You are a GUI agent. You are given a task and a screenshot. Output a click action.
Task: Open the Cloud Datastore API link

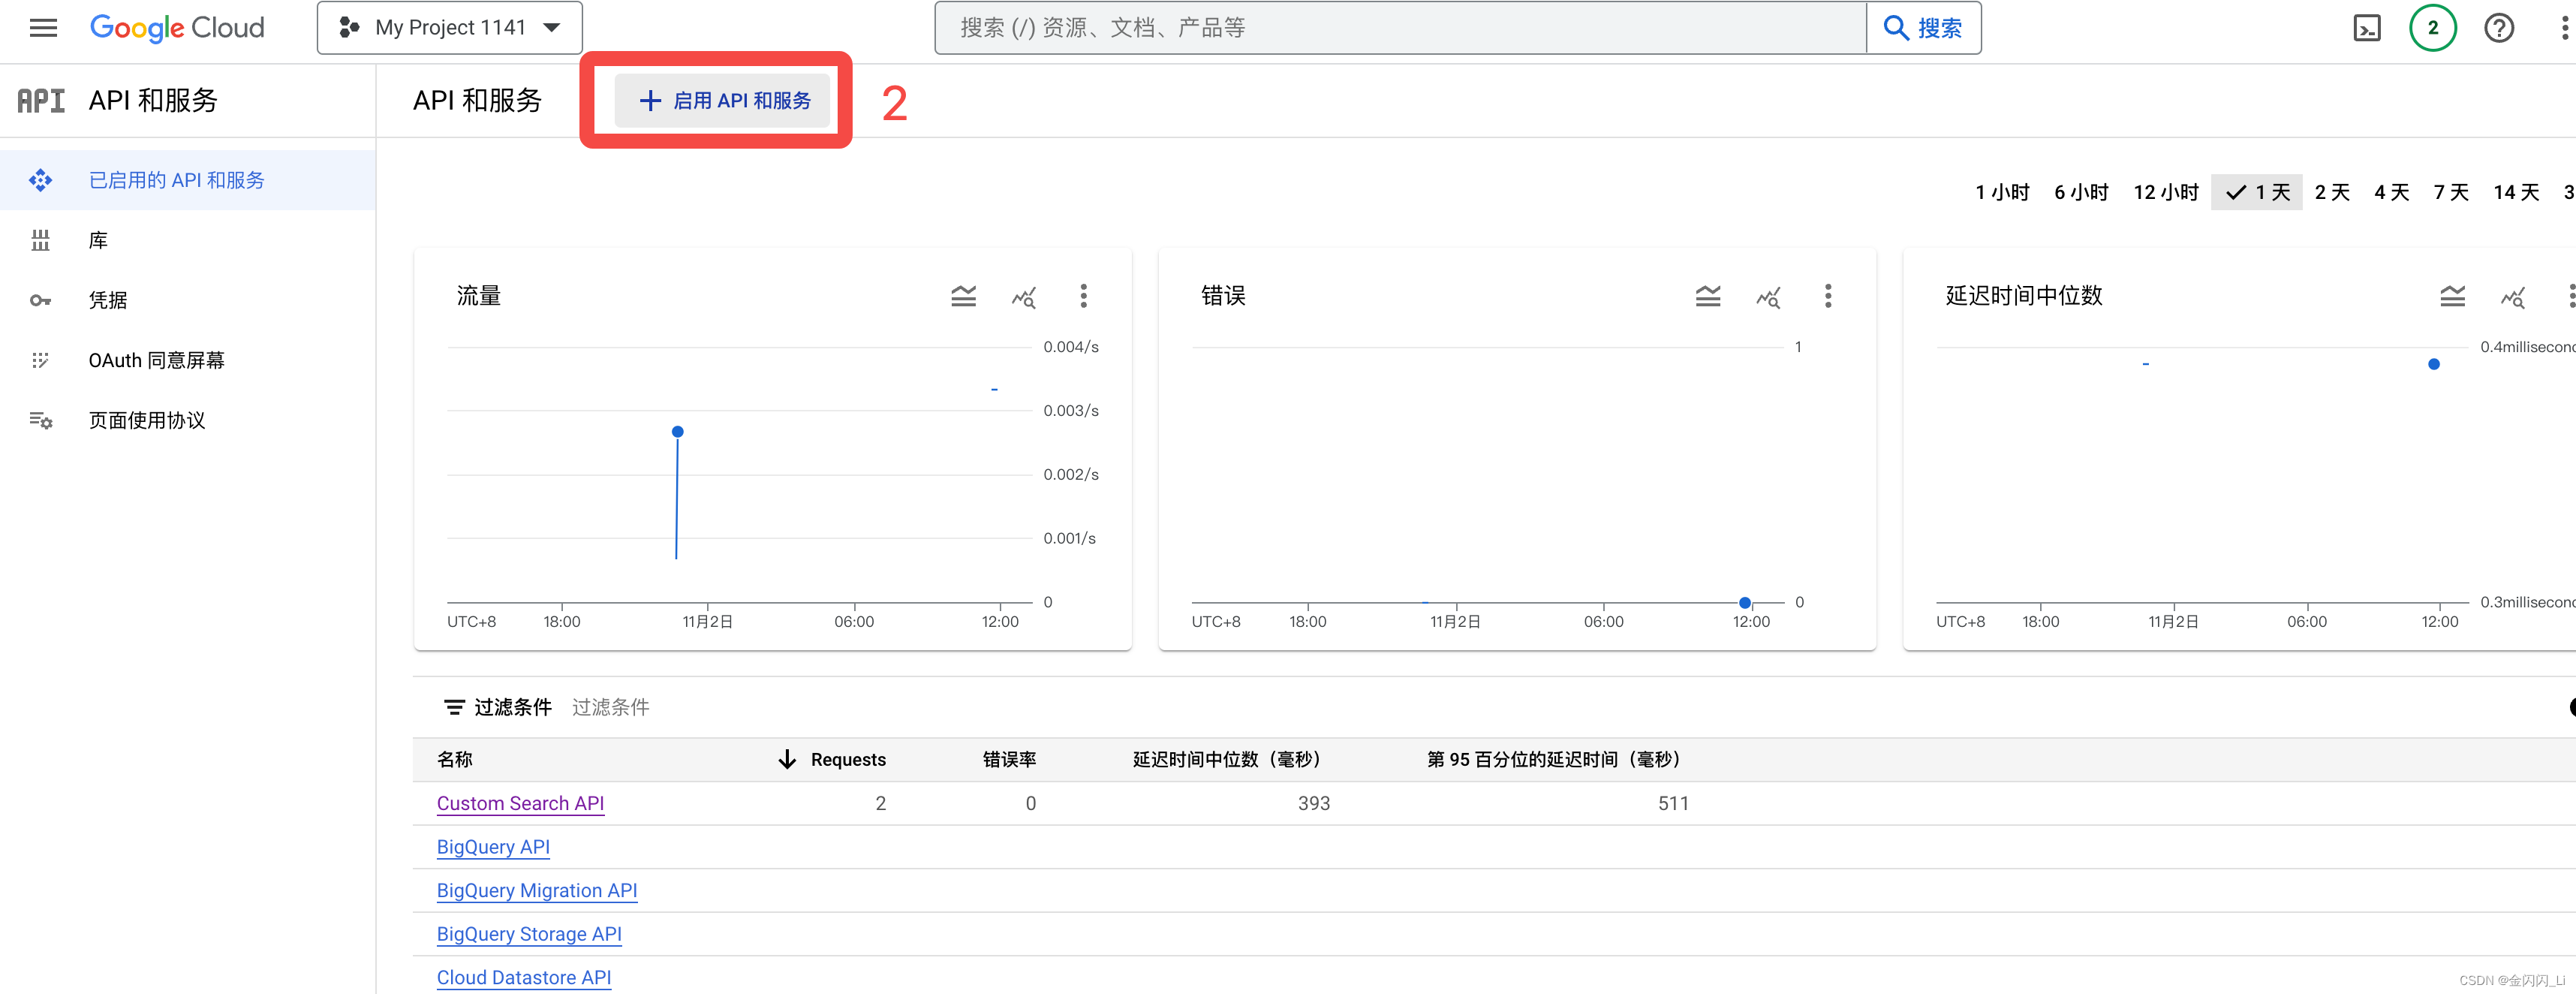524,977
